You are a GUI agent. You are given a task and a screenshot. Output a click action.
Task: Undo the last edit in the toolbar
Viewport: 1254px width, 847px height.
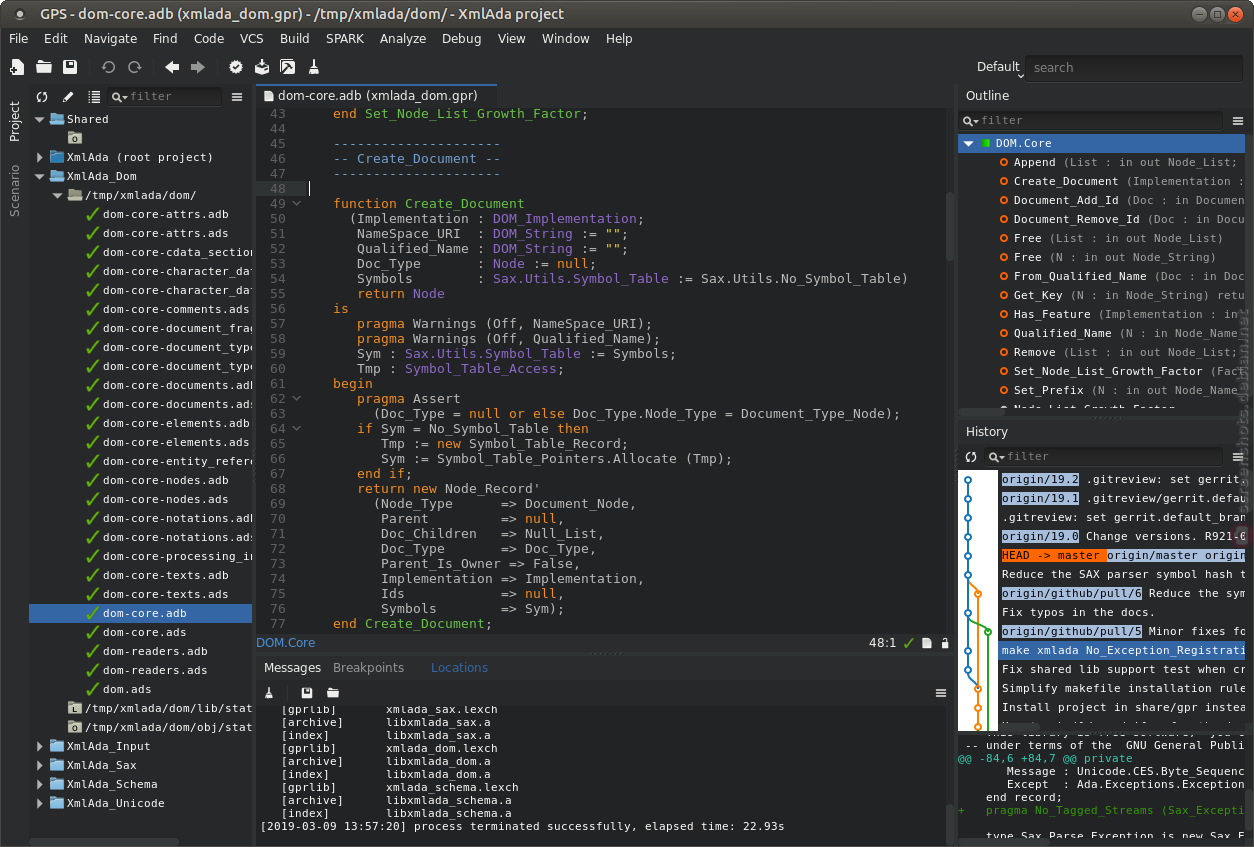click(108, 67)
